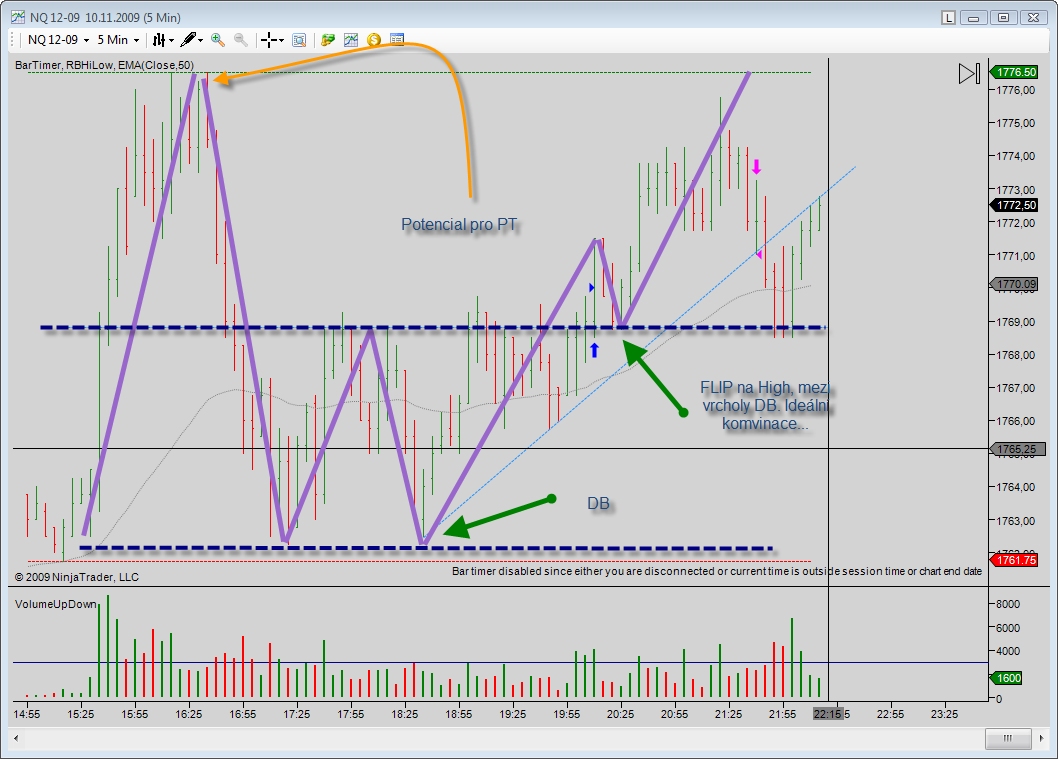
Task: Jump to last bar with skip-forward arrow
Action: tap(970, 74)
